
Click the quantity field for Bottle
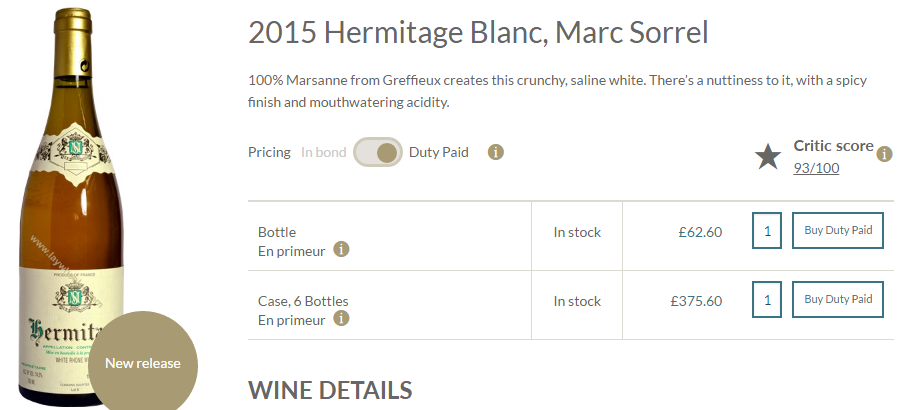point(767,231)
